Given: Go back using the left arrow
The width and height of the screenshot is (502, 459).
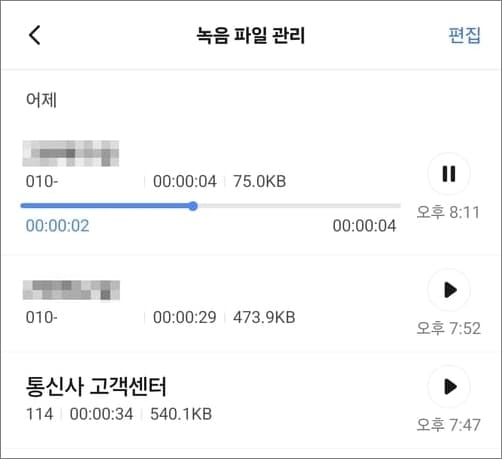Looking at the screenshot, I should click(x=35, y=35).
